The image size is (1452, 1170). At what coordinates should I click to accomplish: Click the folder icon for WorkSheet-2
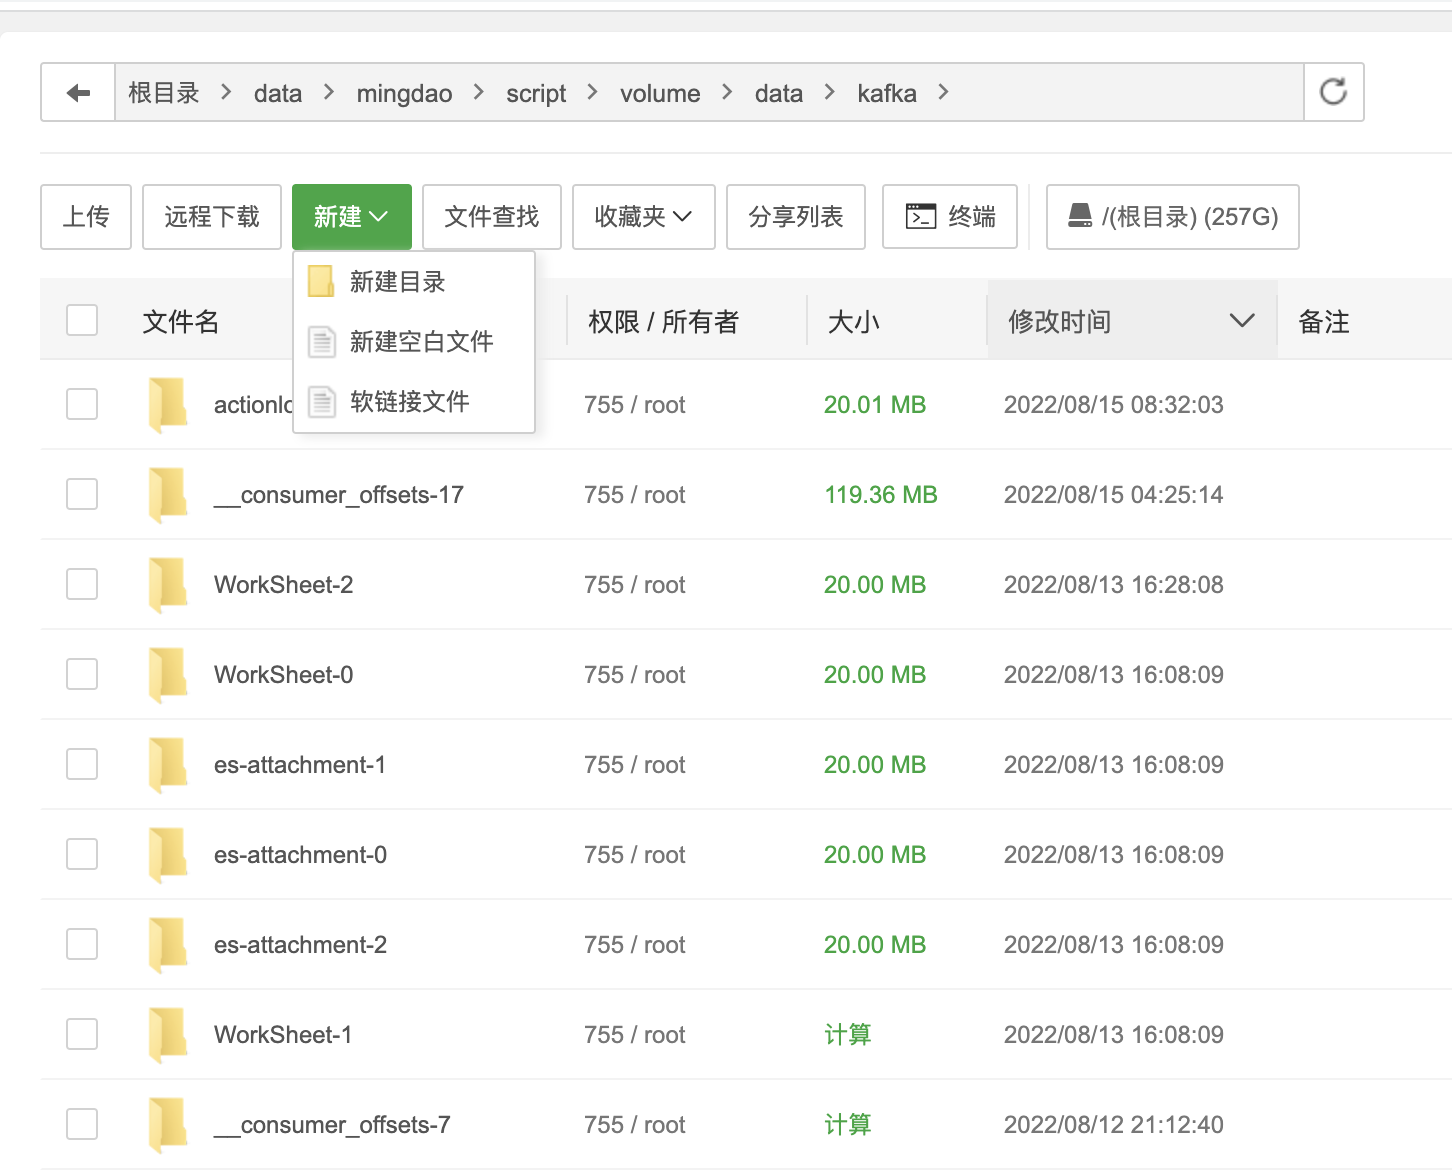pos(167,585)
